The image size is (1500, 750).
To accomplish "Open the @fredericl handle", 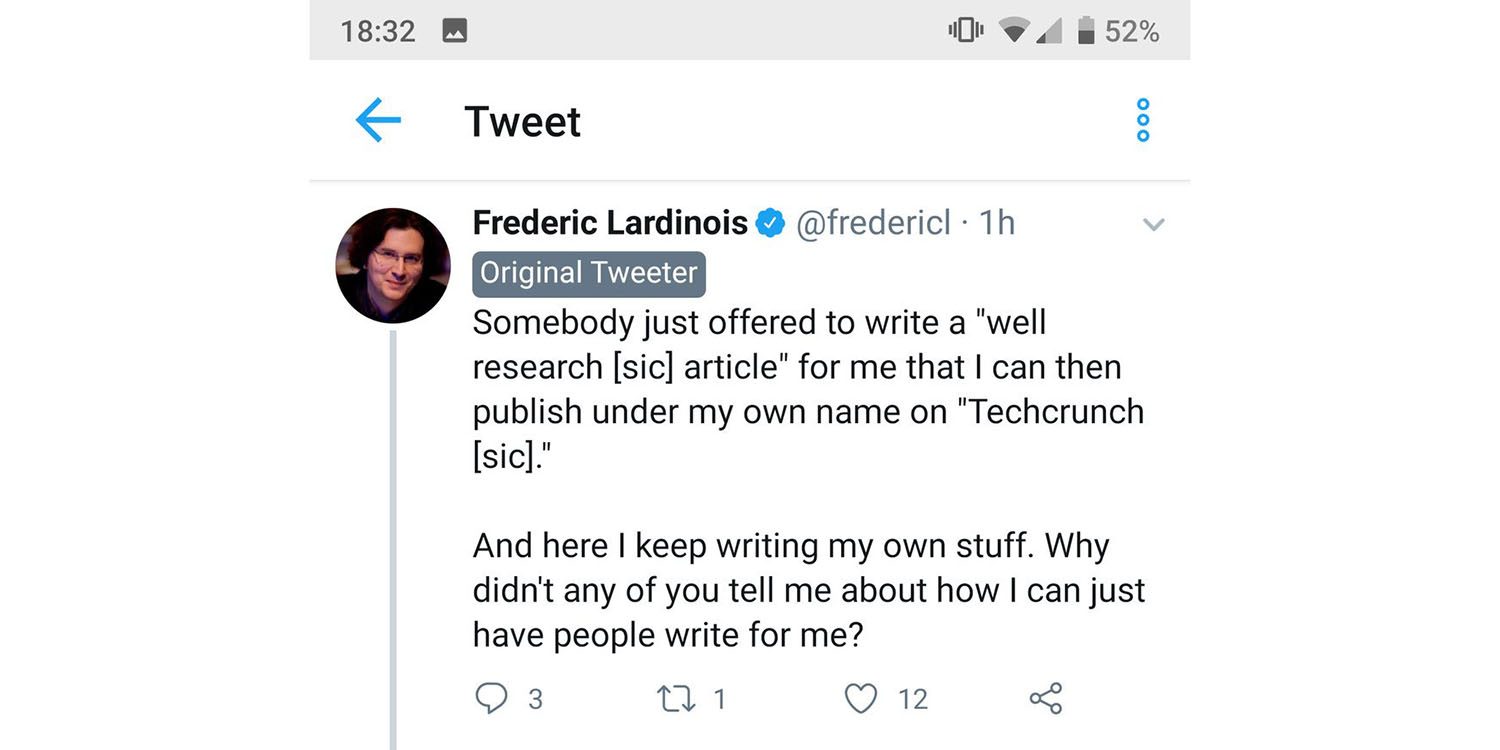I will click(872, 223).
